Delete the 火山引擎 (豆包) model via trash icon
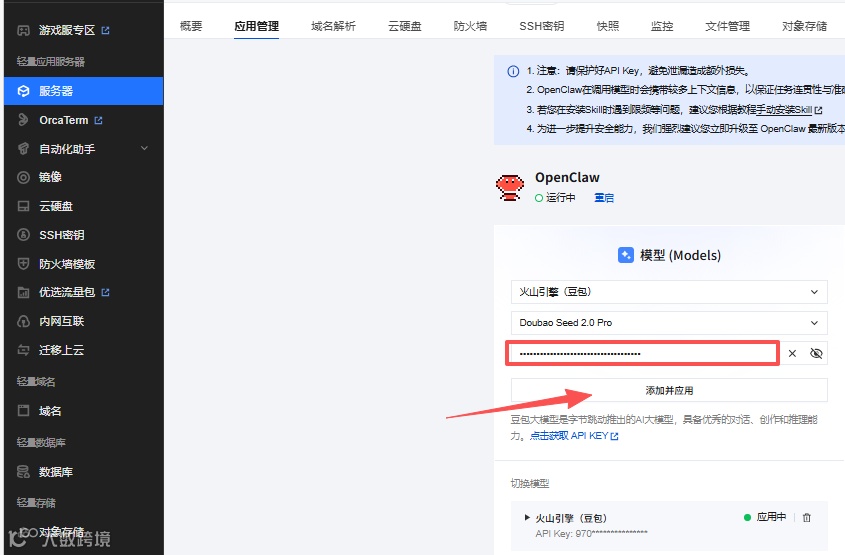Screen dimensions: 845x555 (807, 517)
